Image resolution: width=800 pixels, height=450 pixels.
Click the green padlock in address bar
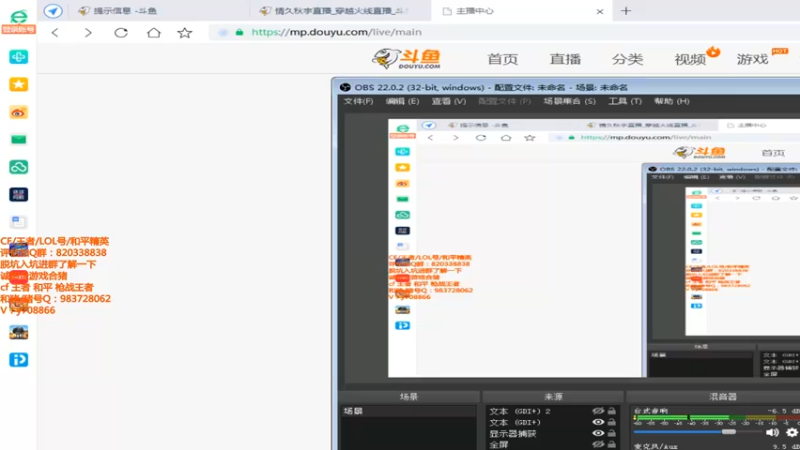239,32
